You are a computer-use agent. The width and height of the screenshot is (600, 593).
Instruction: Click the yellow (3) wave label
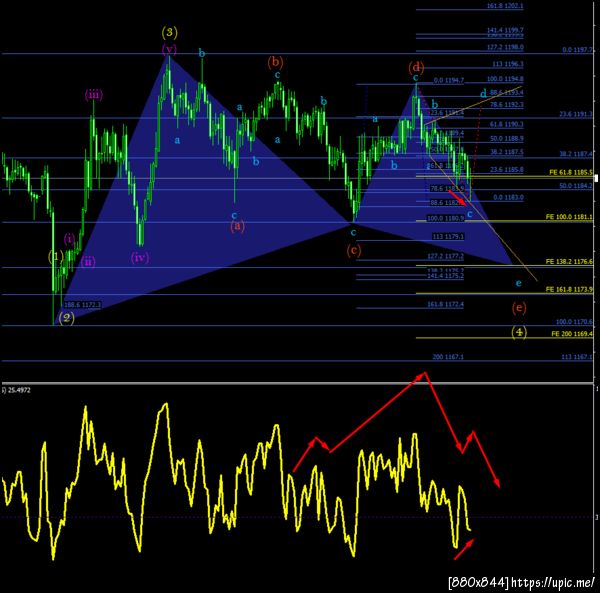pos(170,32)
